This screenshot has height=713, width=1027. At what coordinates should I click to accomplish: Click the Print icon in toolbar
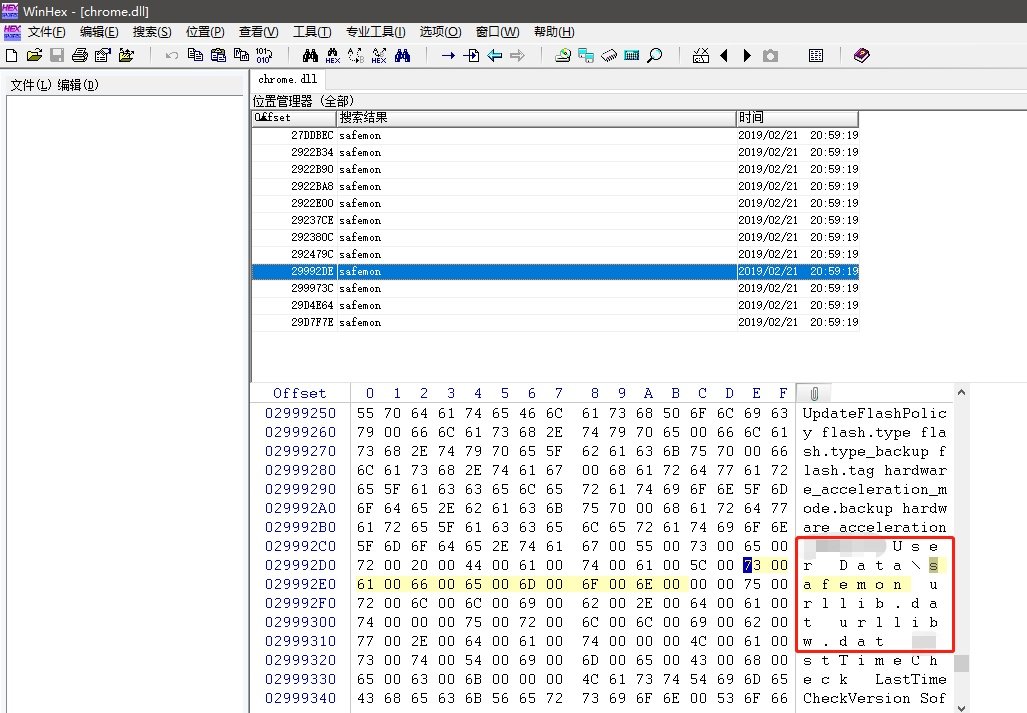point(79,56)
